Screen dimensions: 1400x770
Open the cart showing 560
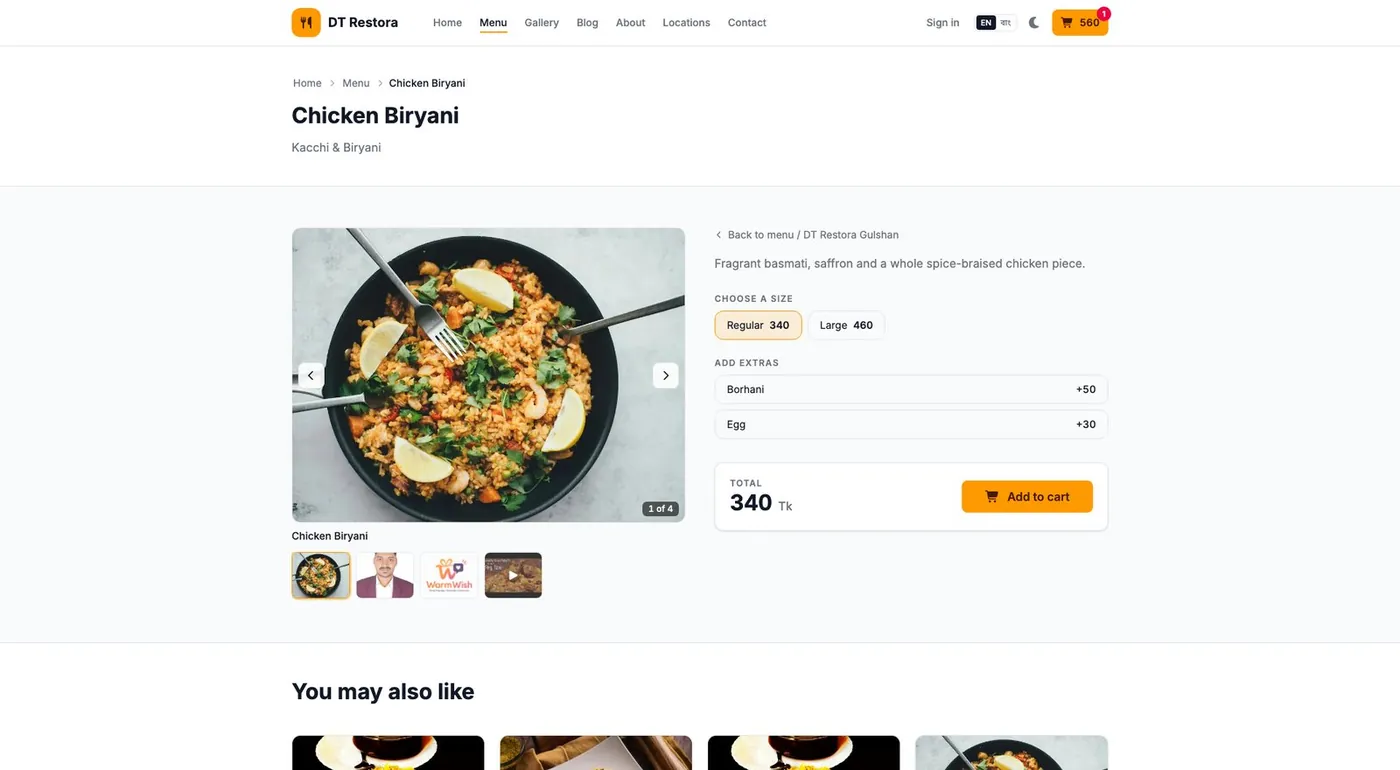1080,22
